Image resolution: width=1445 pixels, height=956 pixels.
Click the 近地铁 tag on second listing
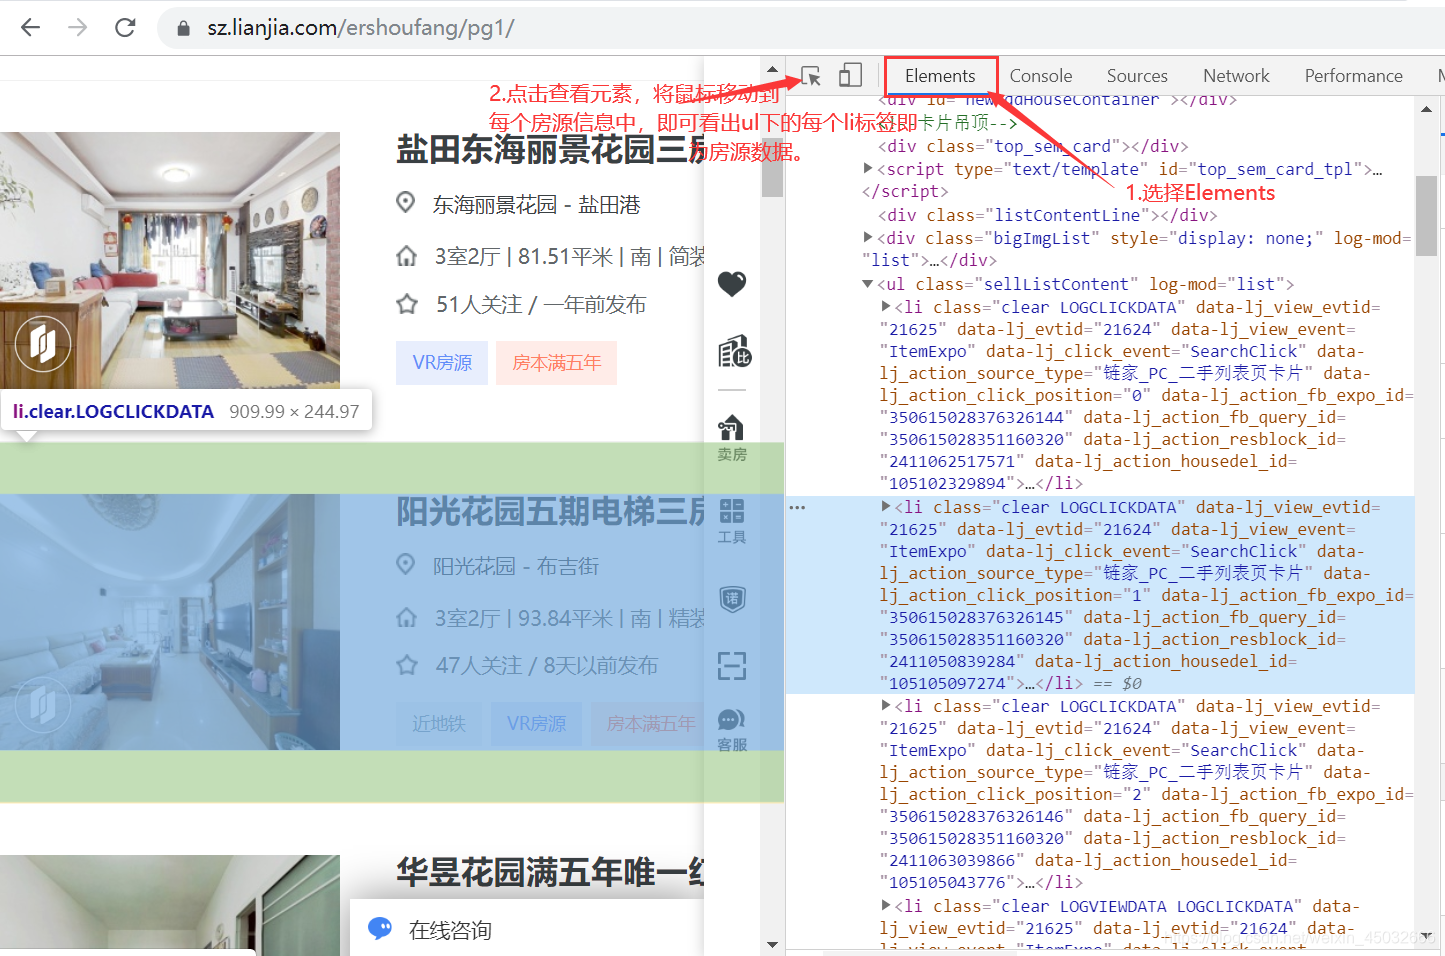coord(439,723)
